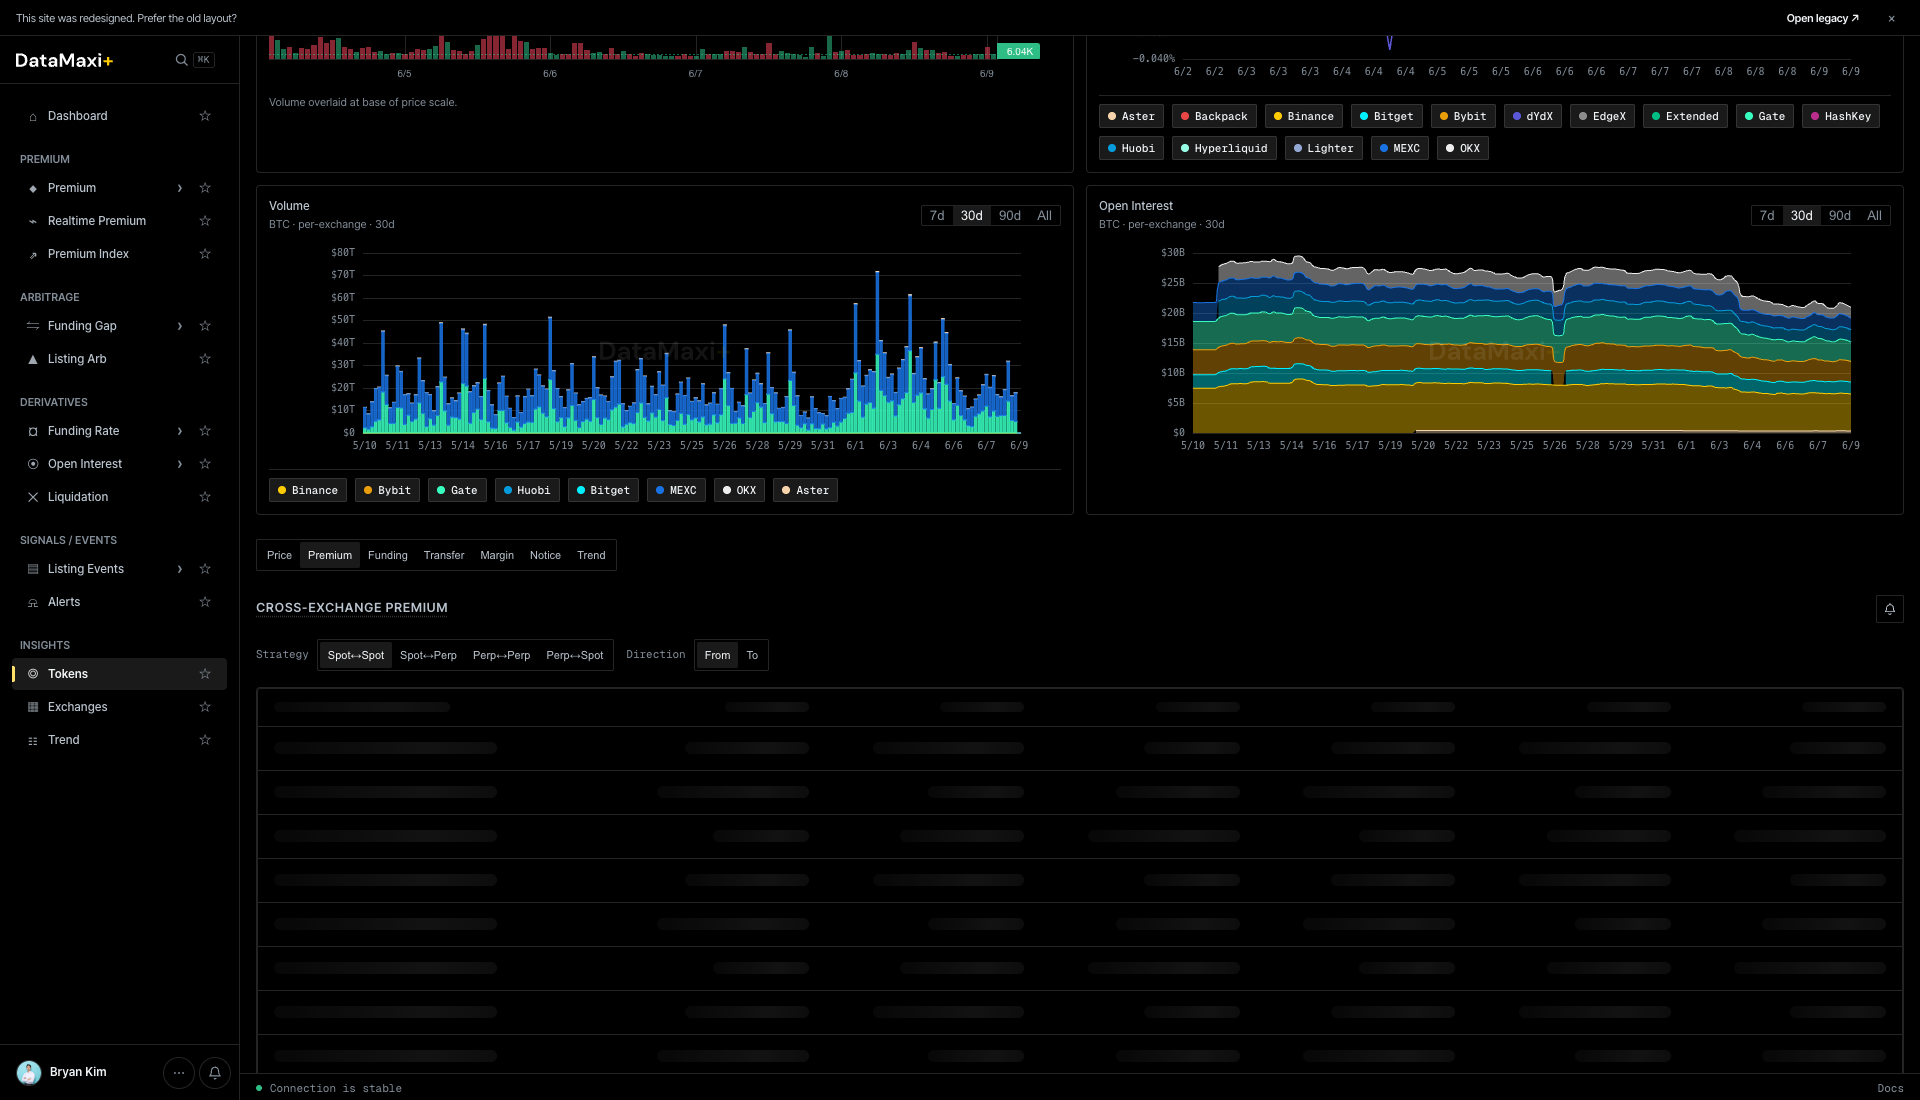Star the Liquidation entry
1920x1100 pixels.
(205, 497)
